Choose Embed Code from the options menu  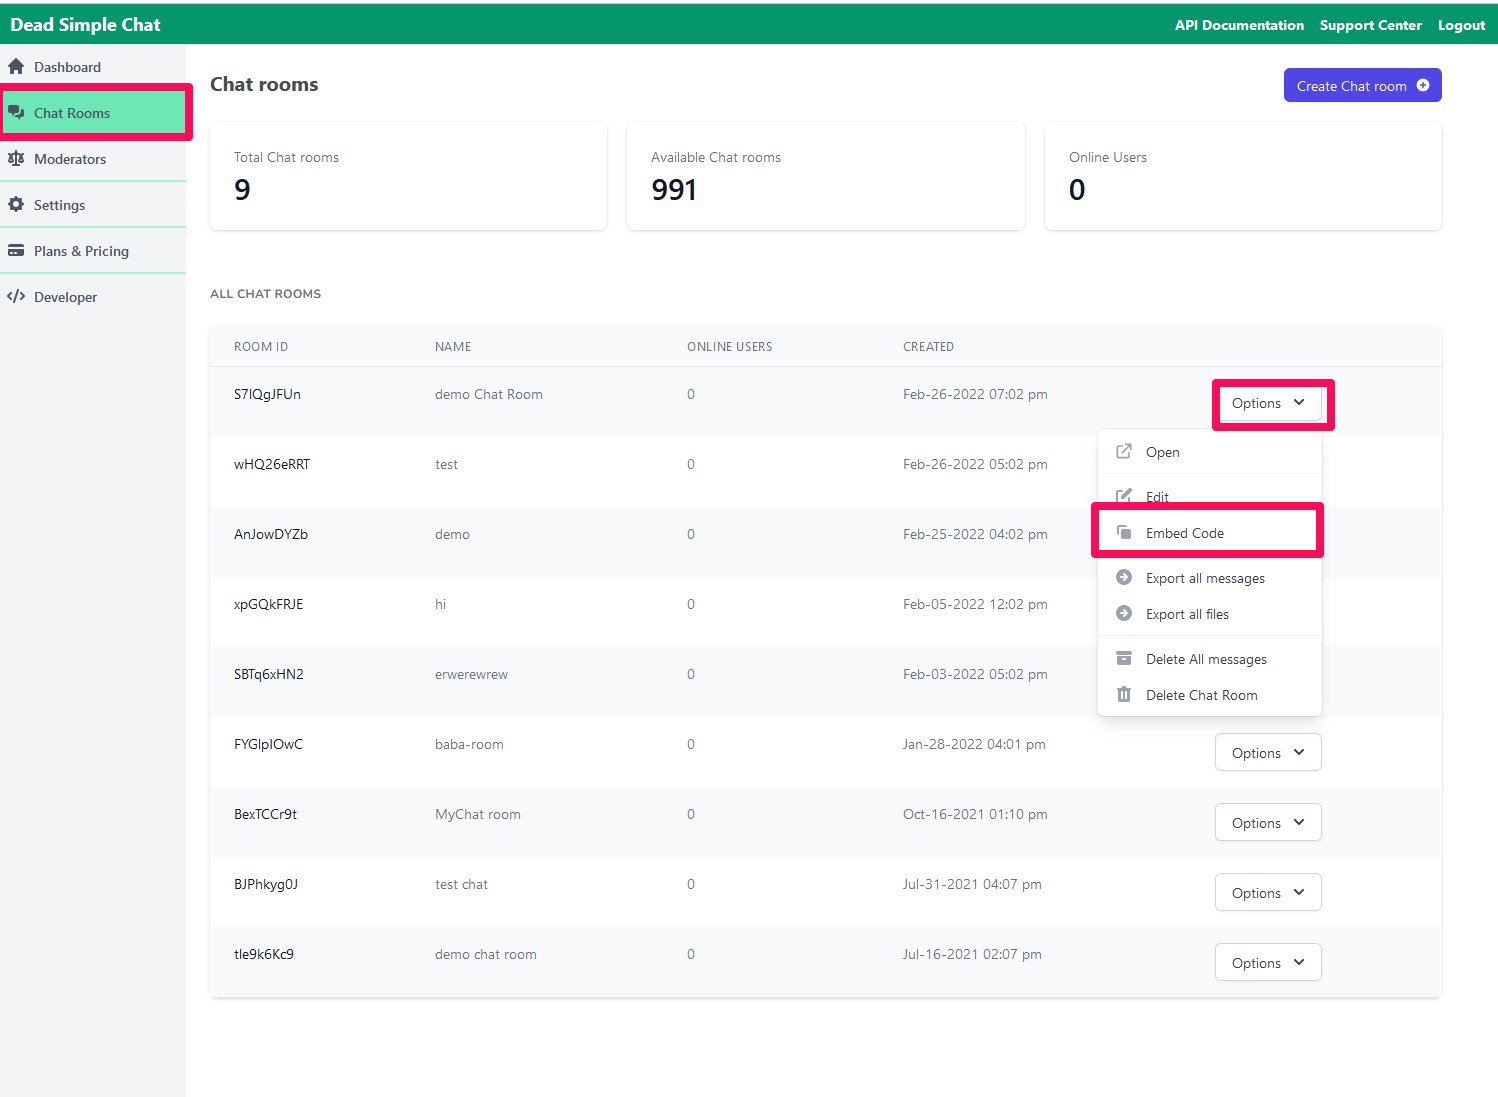click(x=1210, y=533)
